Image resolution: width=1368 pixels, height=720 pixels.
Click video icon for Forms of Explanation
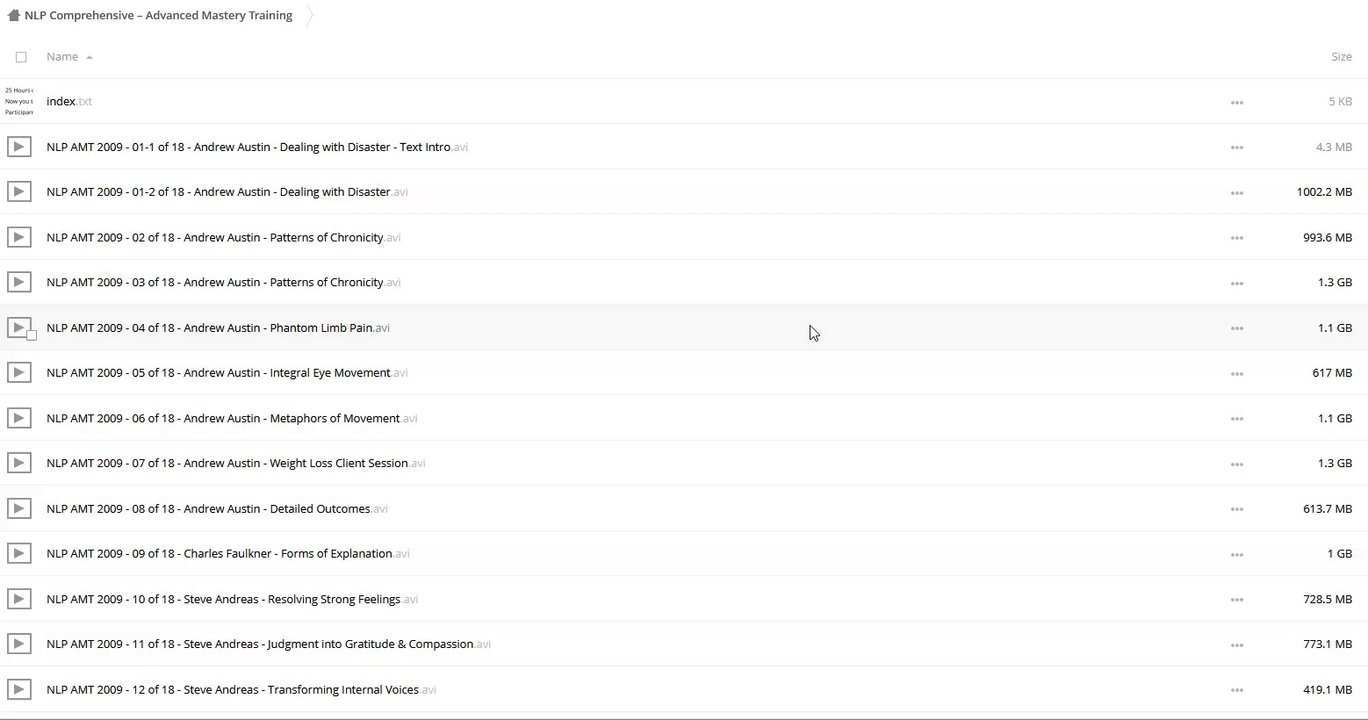[x=18, y=554]
